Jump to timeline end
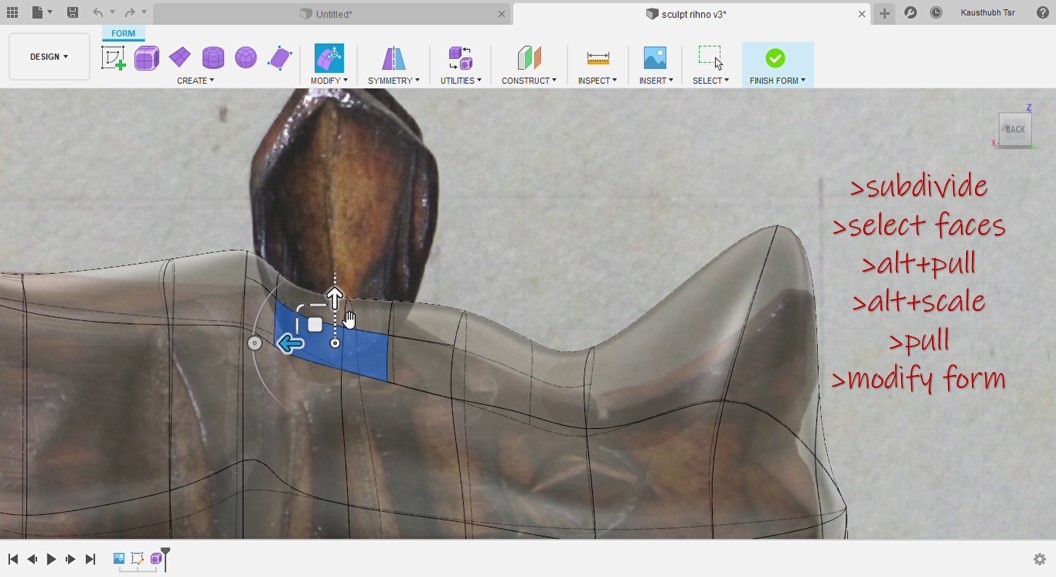 tap(90, 559)
